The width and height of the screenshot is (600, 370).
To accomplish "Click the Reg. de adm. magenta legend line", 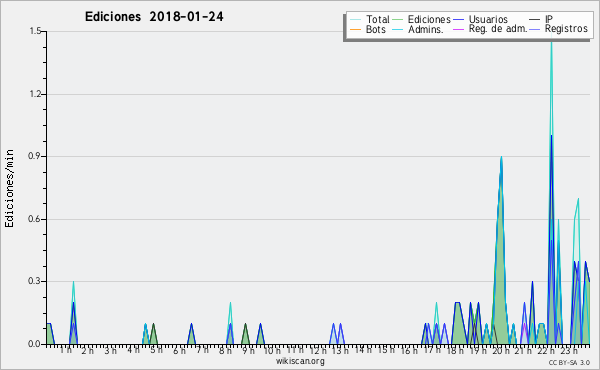I will (x=458, y=29).
